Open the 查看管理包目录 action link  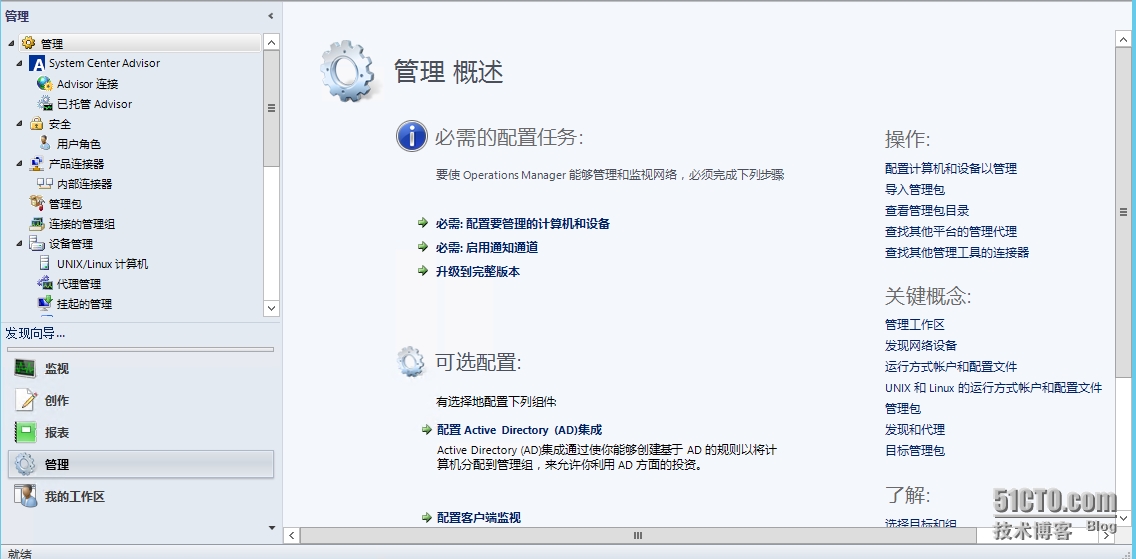927,211
